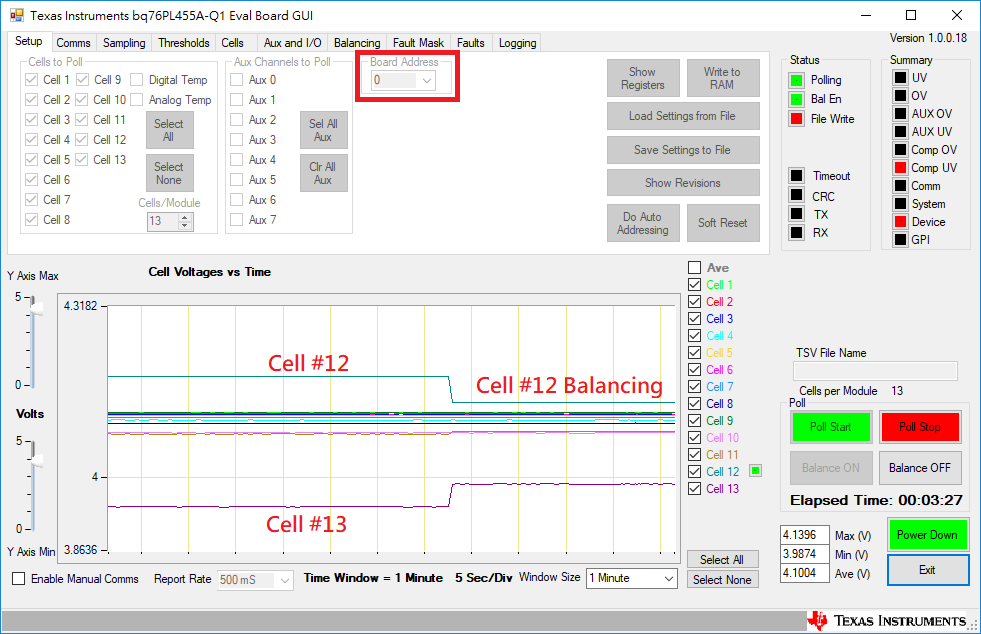Screen dimensions: 981x634
Task: Click Show Registers button
Action: [643, 78]
